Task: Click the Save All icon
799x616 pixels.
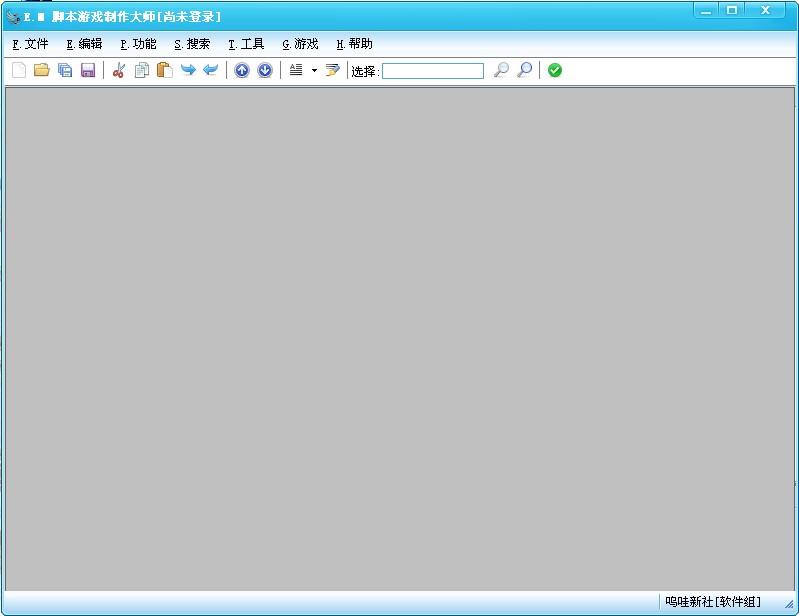Action: [65, 70]
